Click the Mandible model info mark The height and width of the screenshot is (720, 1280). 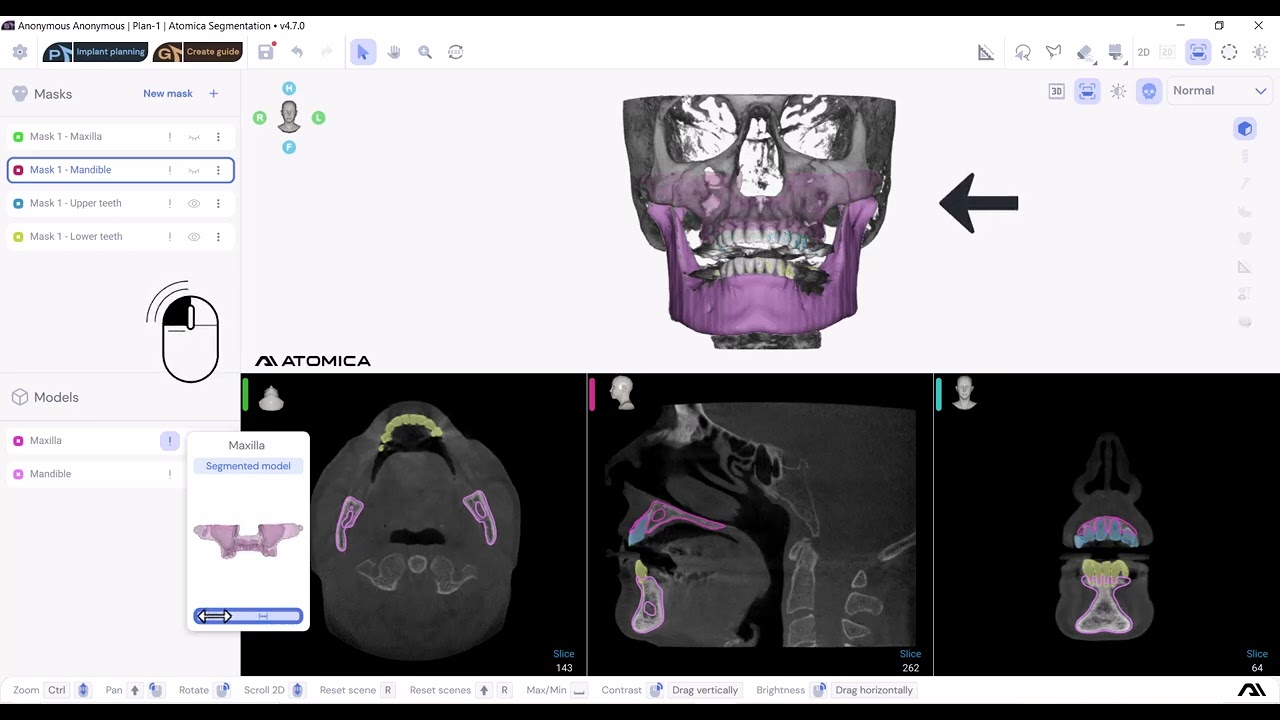(x=170, y=474)
